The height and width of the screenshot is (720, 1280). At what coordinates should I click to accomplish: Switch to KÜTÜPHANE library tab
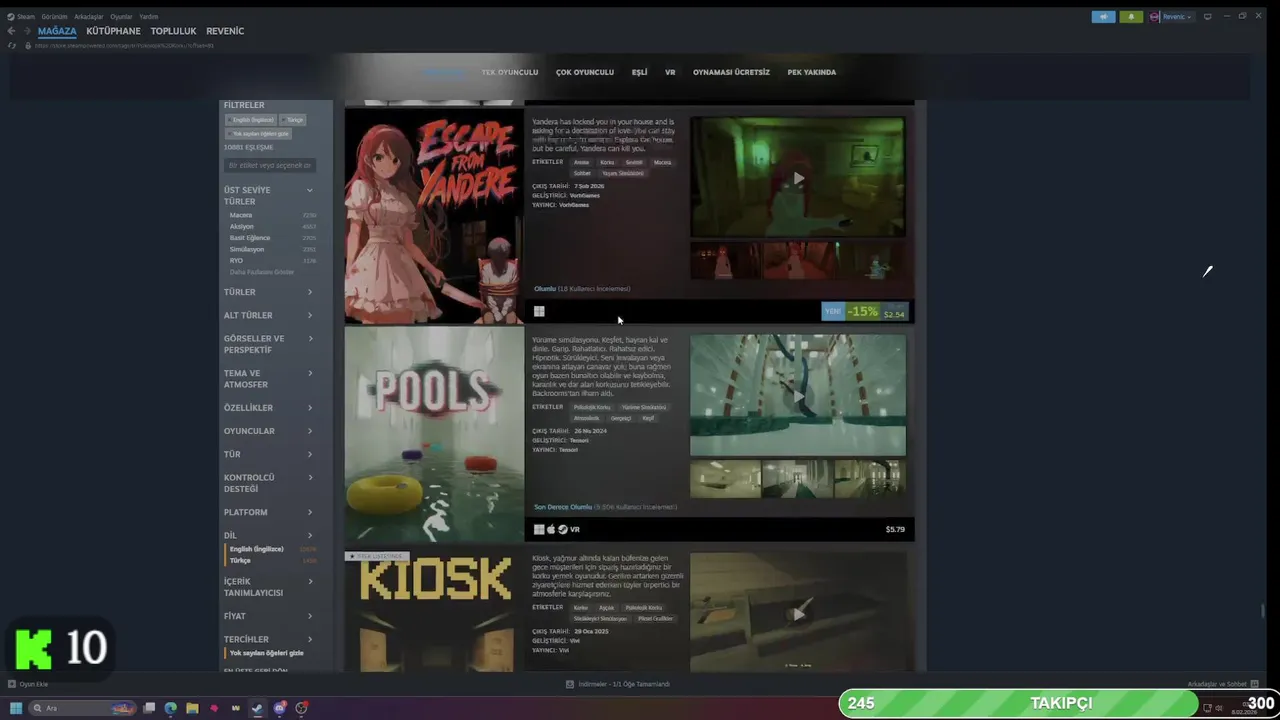(x=113, y=31)
